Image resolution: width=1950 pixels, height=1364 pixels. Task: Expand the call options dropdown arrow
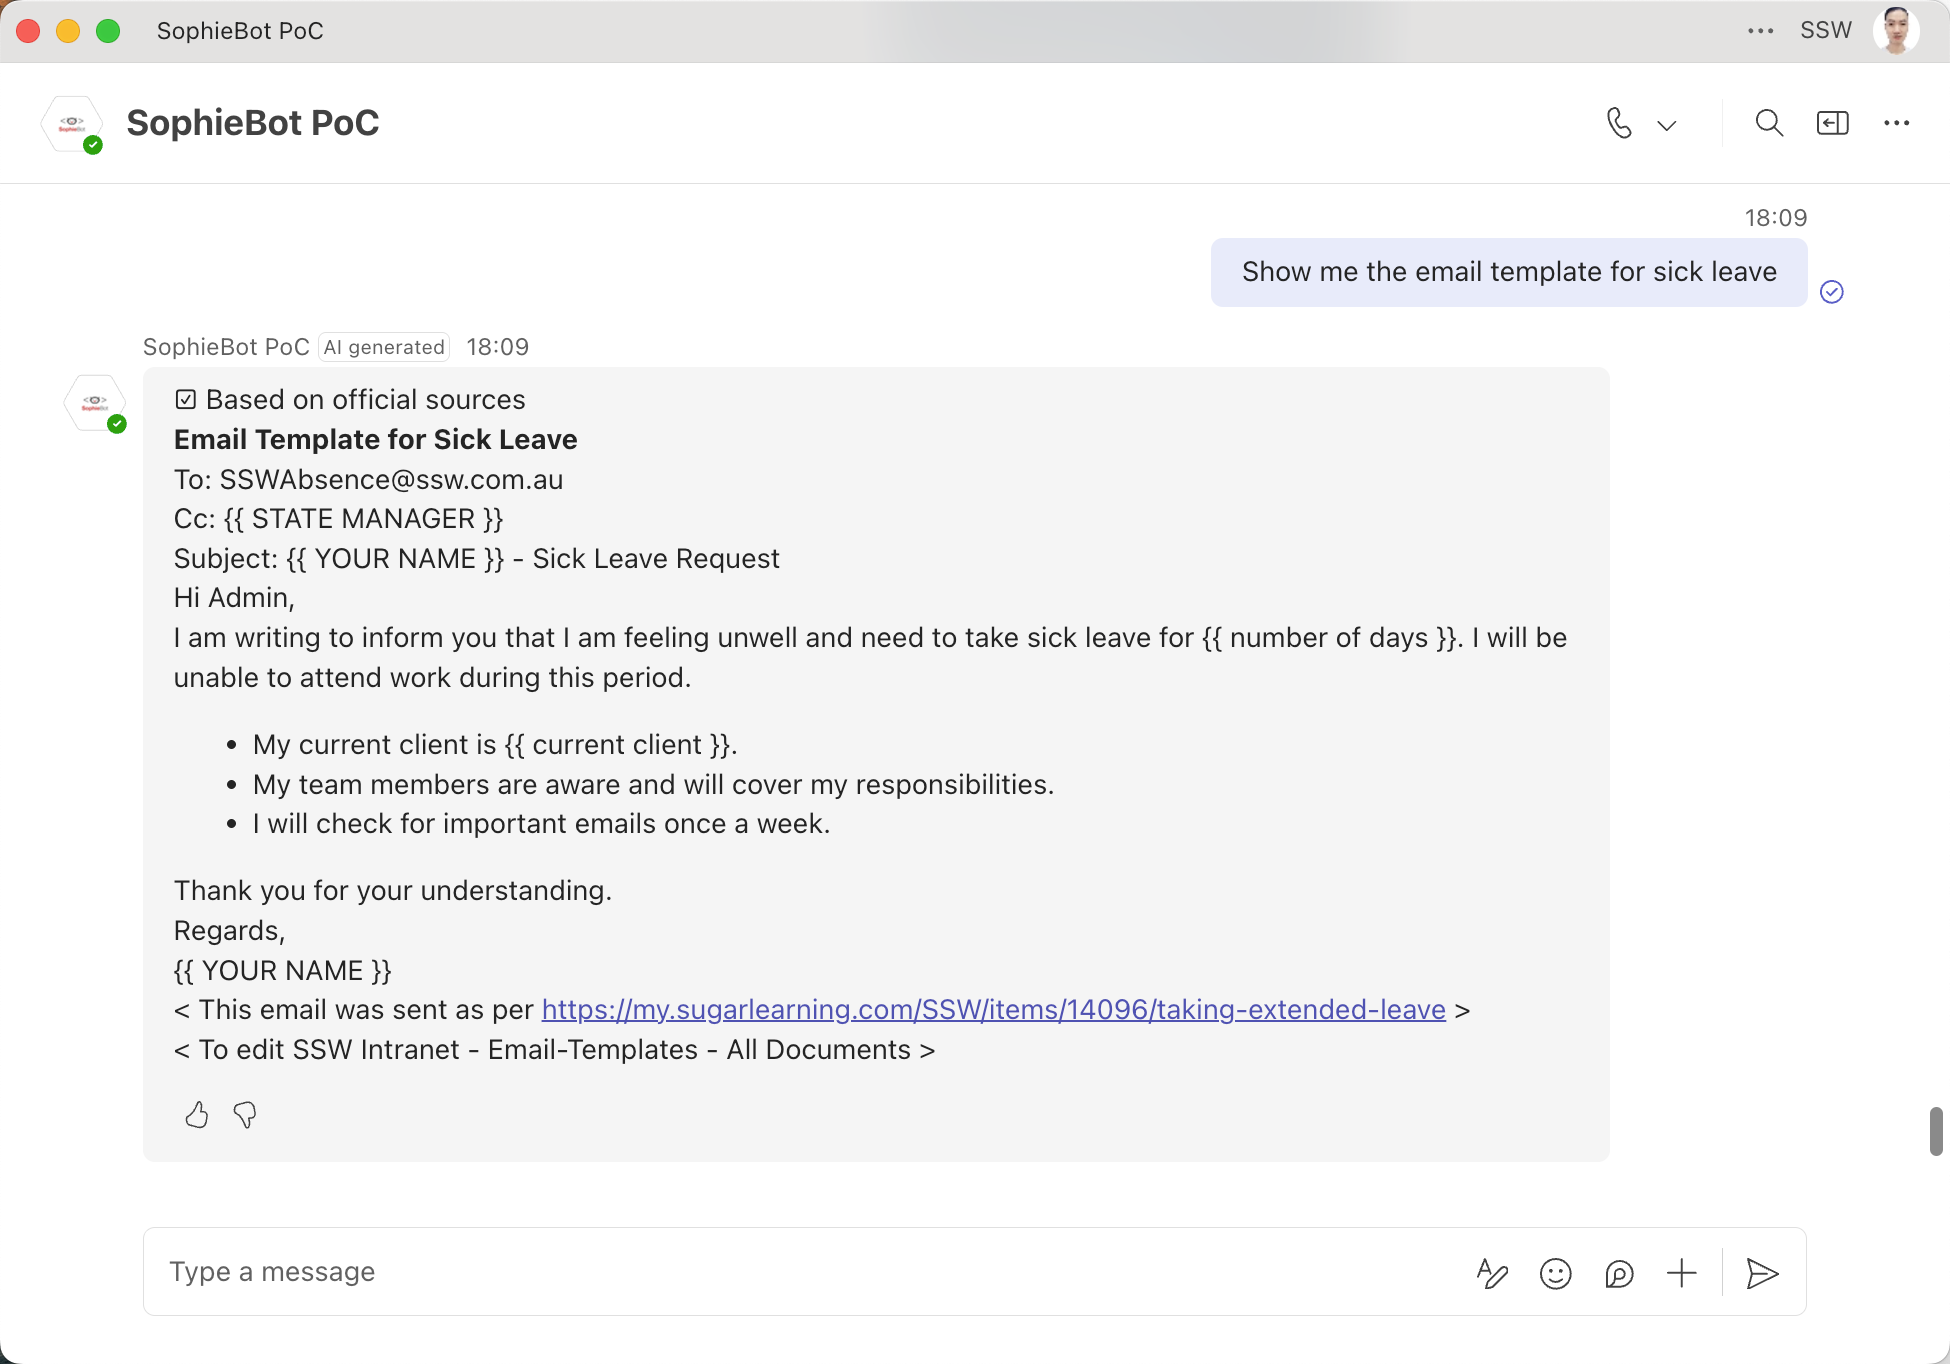[1666, 125]
